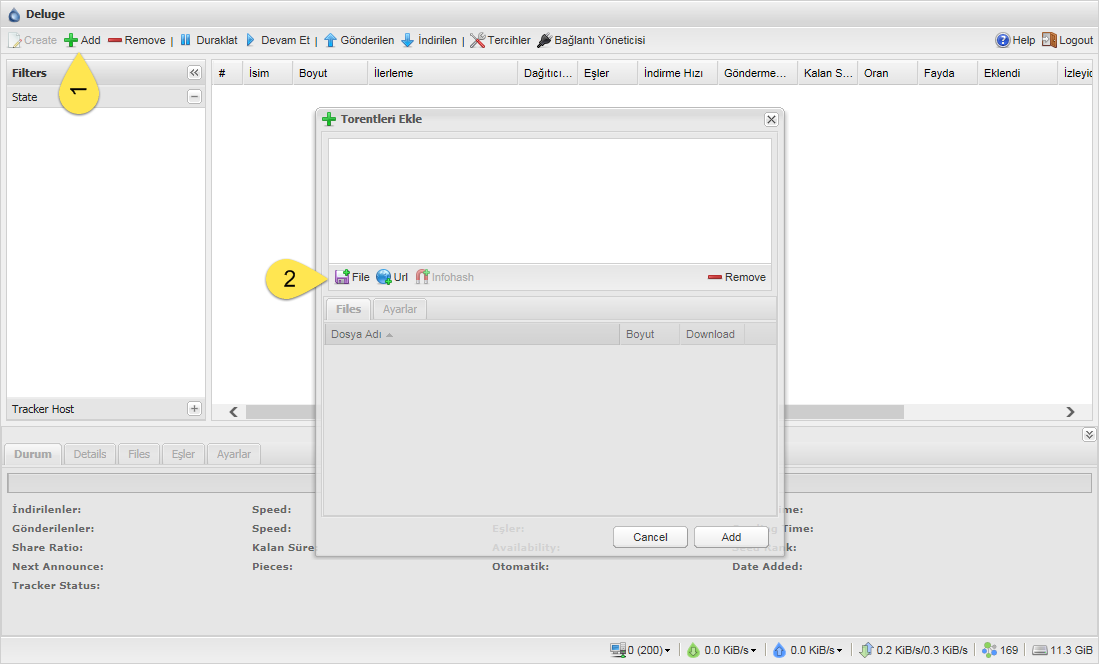Image resolution: width=1099 pixels, height=664 pixels.
Task: Switch to the Files tab in the dialog
Action: tap(348, 309)
